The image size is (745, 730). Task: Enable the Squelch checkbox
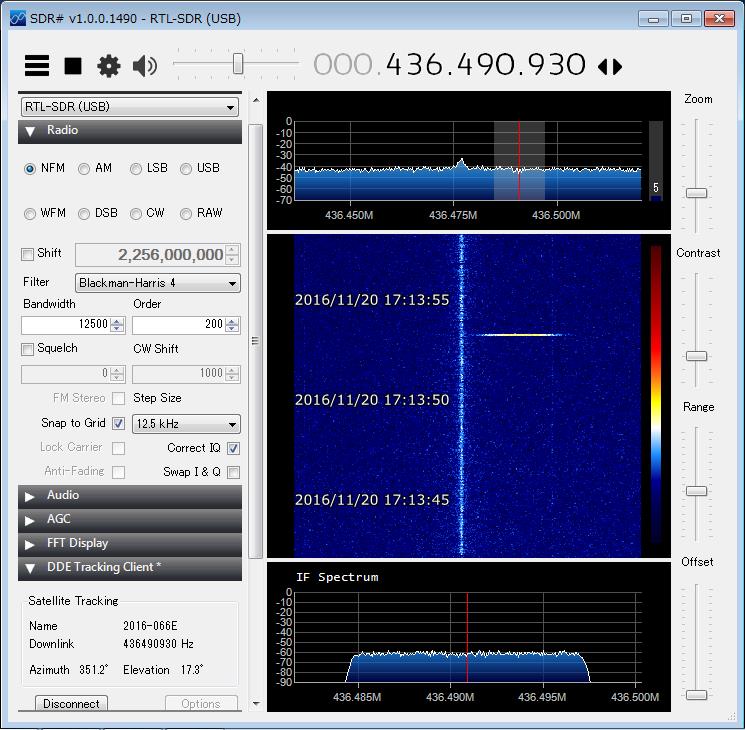(x=28, y=349)
